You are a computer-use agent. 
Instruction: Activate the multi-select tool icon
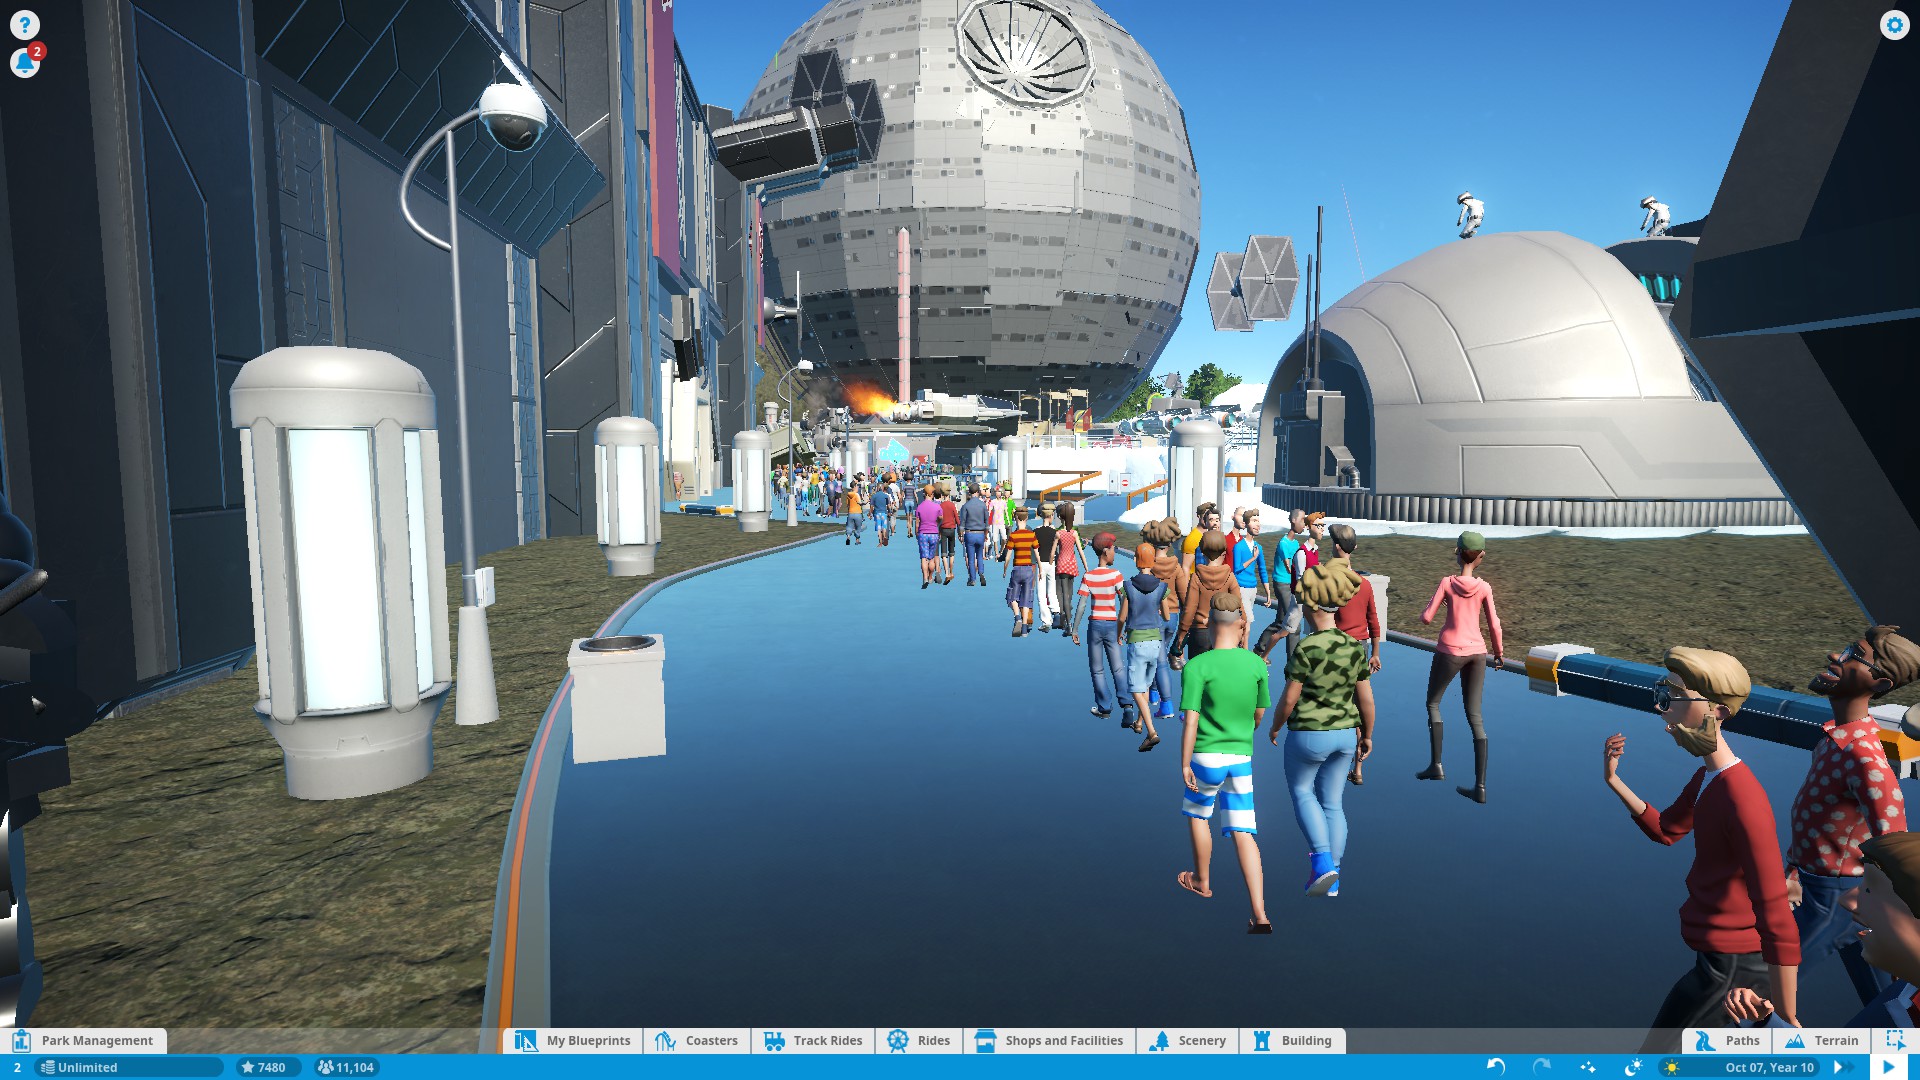coord(1895,1041)
